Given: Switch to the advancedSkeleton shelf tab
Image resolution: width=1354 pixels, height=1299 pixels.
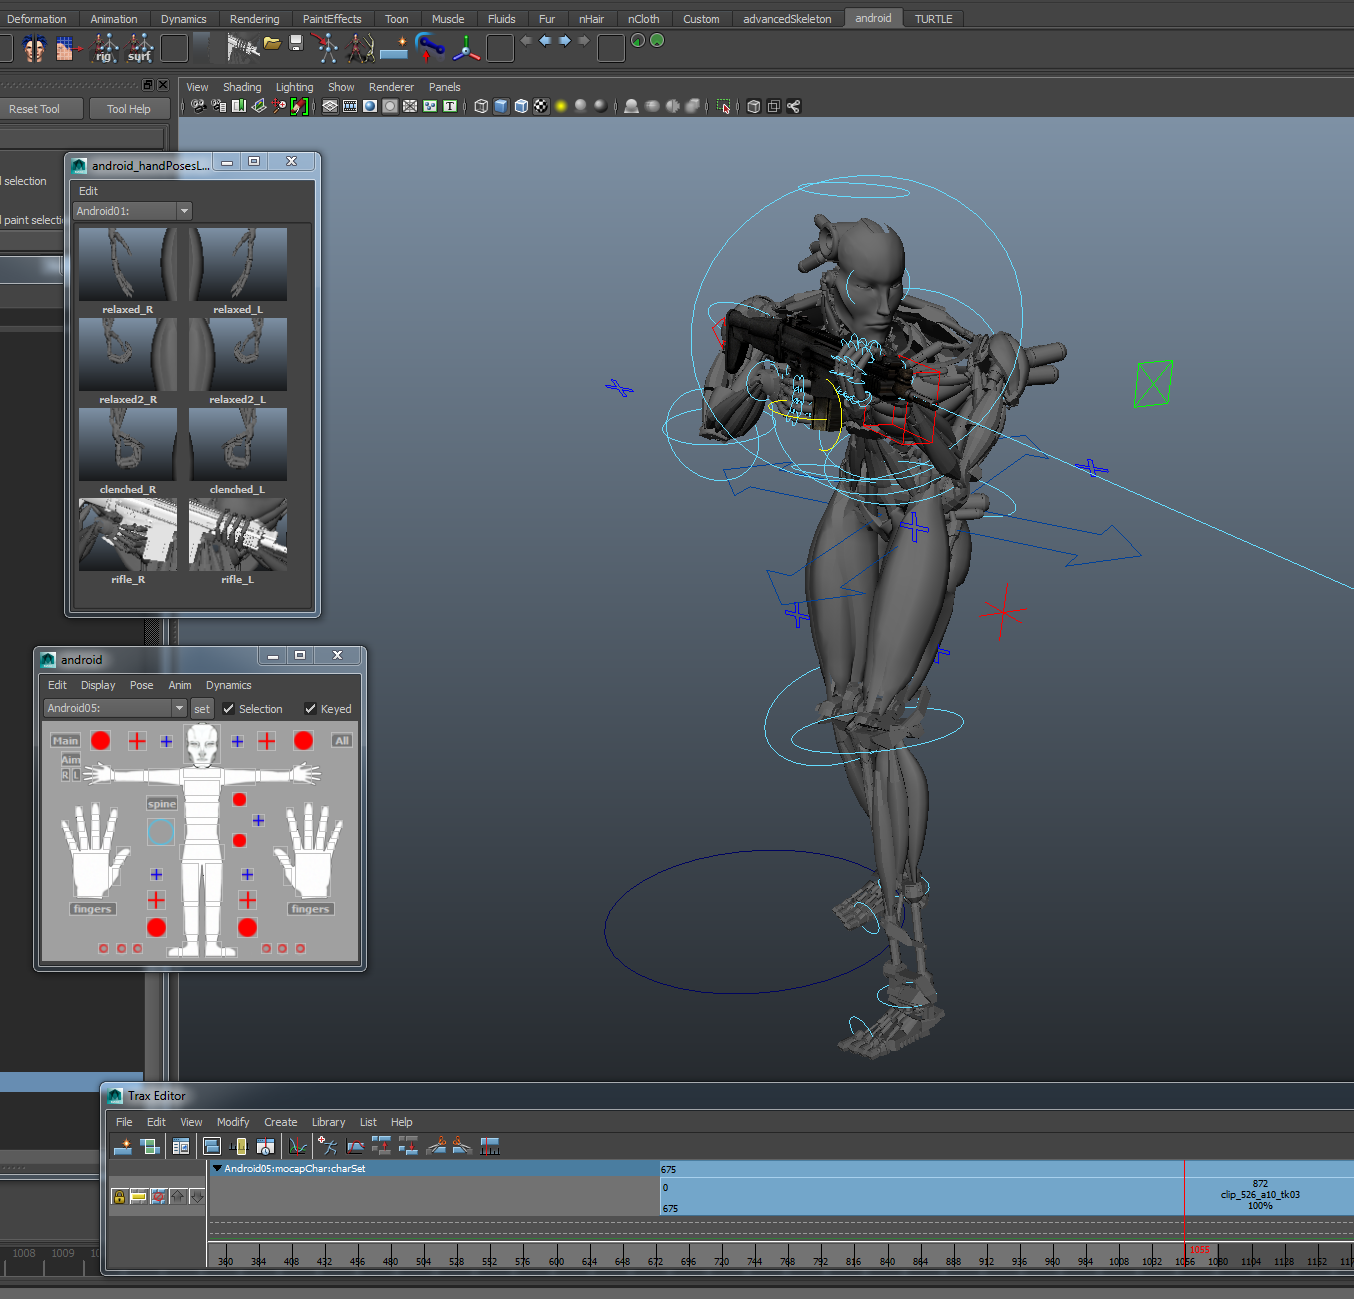Looking at the screenshot, I should point(787,19).
